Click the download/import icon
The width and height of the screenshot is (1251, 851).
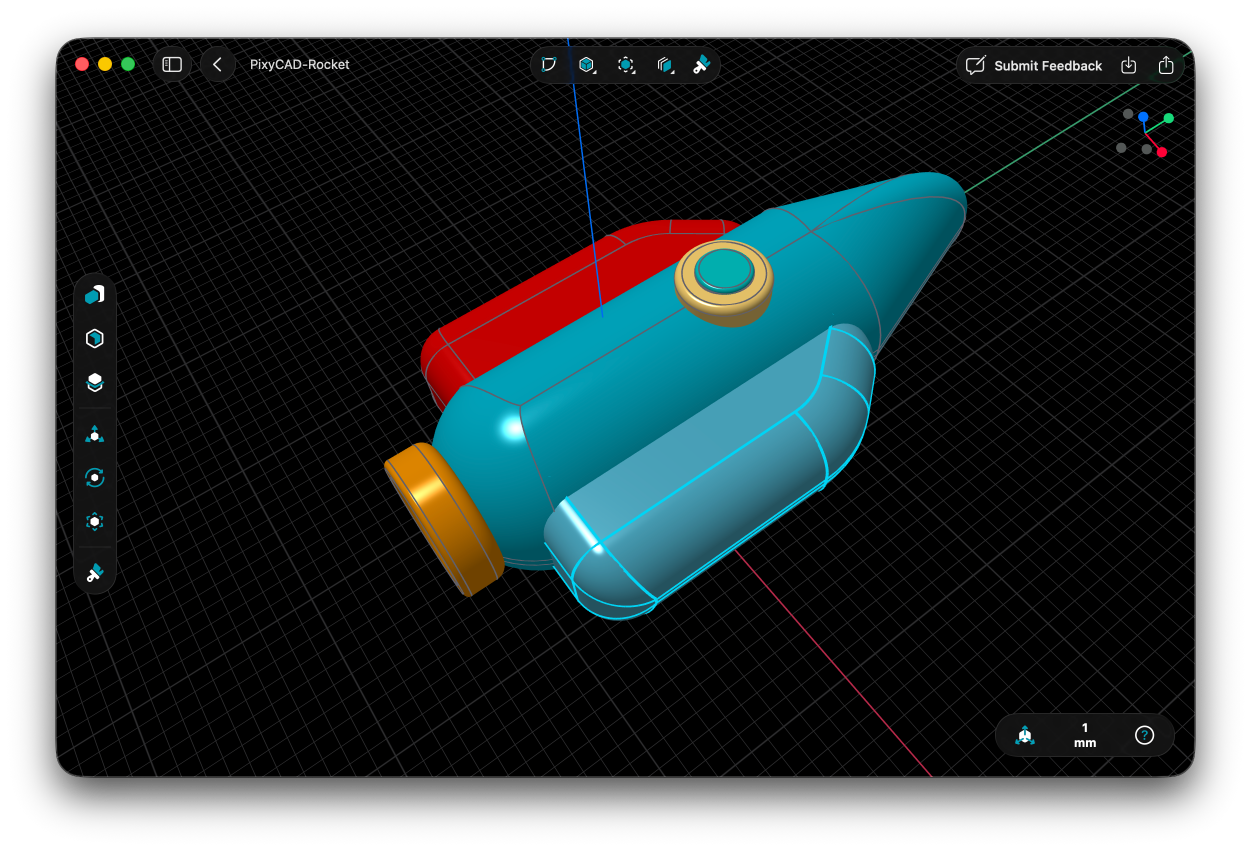1128,65
